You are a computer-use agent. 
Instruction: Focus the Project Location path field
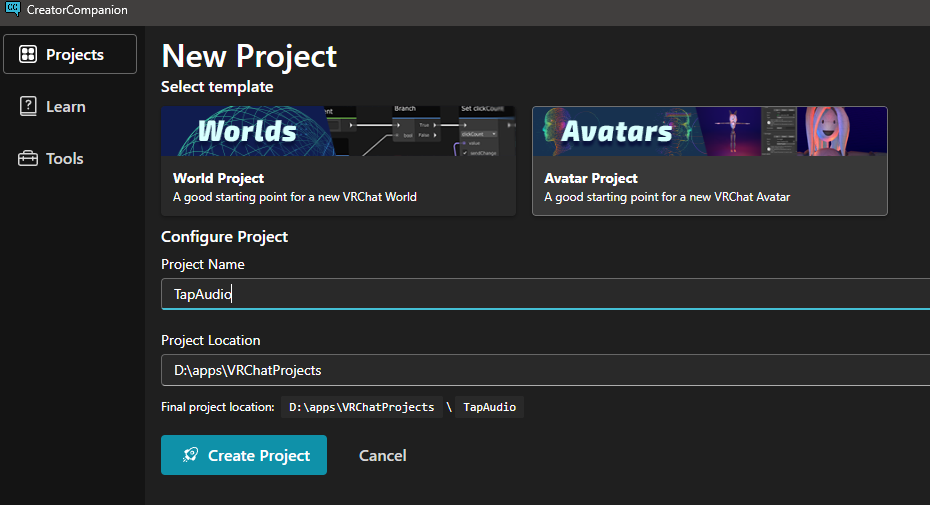point(545,370)
